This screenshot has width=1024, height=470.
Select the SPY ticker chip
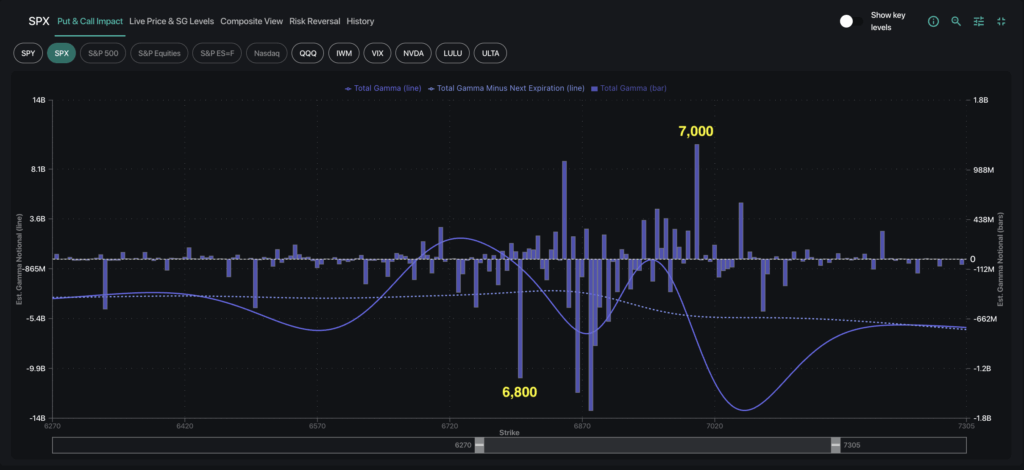click(28, 52)
